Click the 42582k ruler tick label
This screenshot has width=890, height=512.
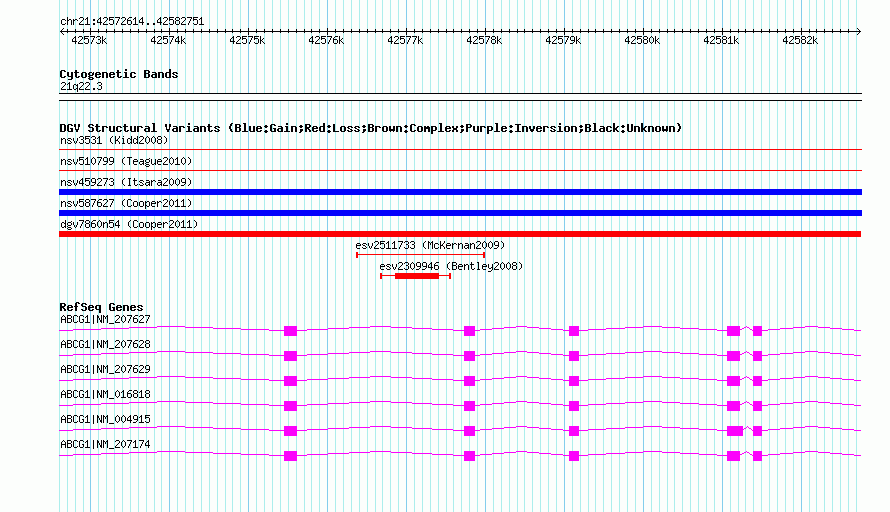pyautogui.click(x=800, y=40)
